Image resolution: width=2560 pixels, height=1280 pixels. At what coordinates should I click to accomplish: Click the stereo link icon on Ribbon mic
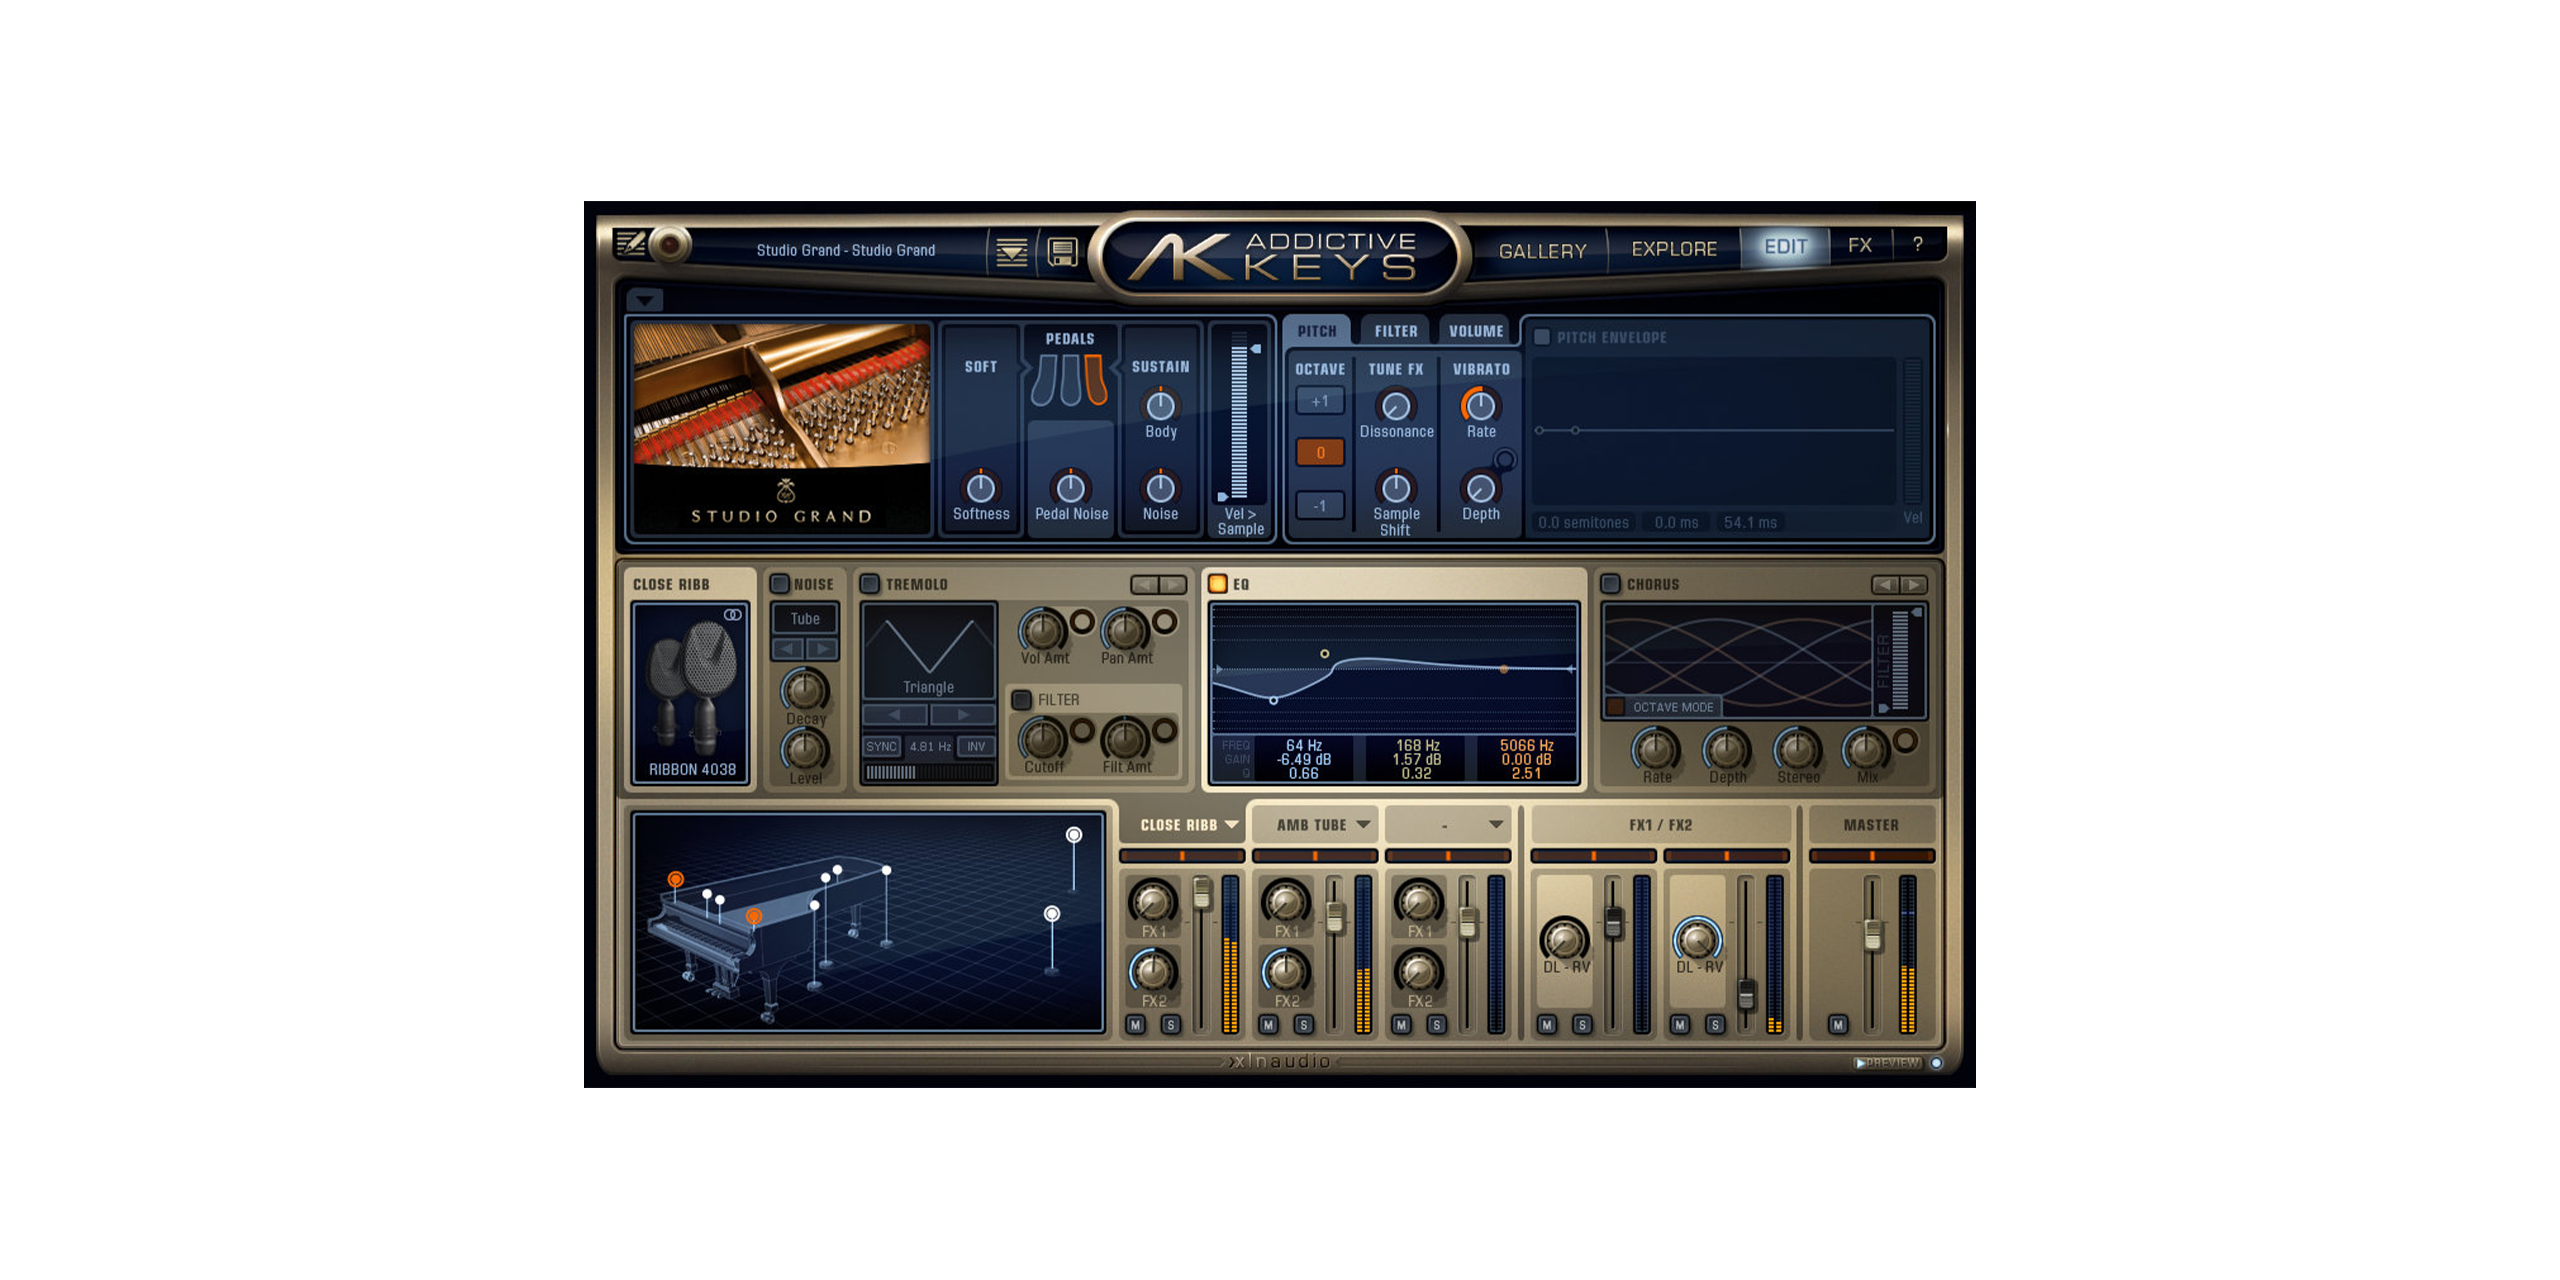pyautogui.click(x=732, y=615)
